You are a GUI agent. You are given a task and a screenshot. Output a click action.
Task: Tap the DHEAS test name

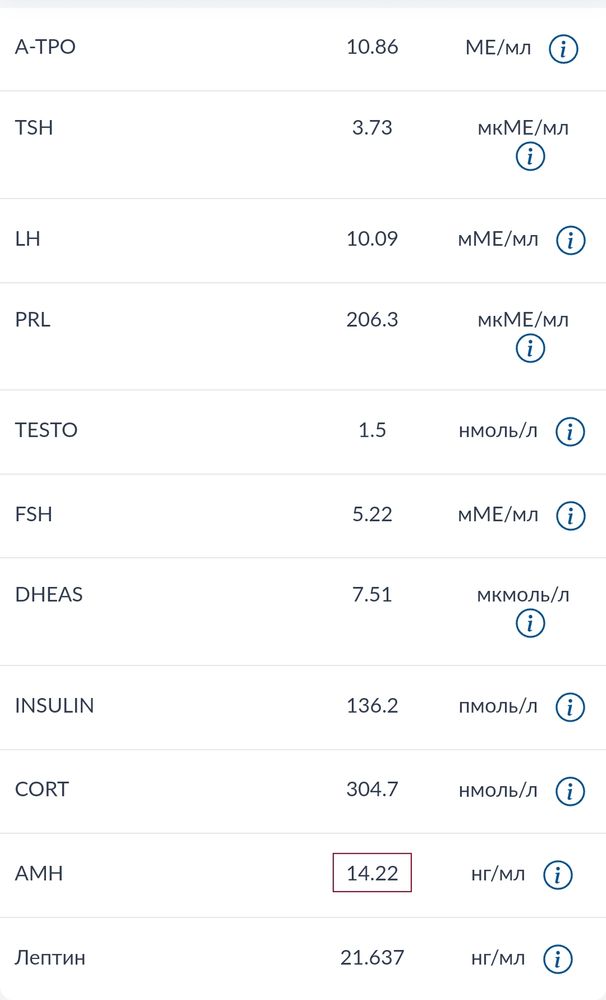tap(48, 594)
